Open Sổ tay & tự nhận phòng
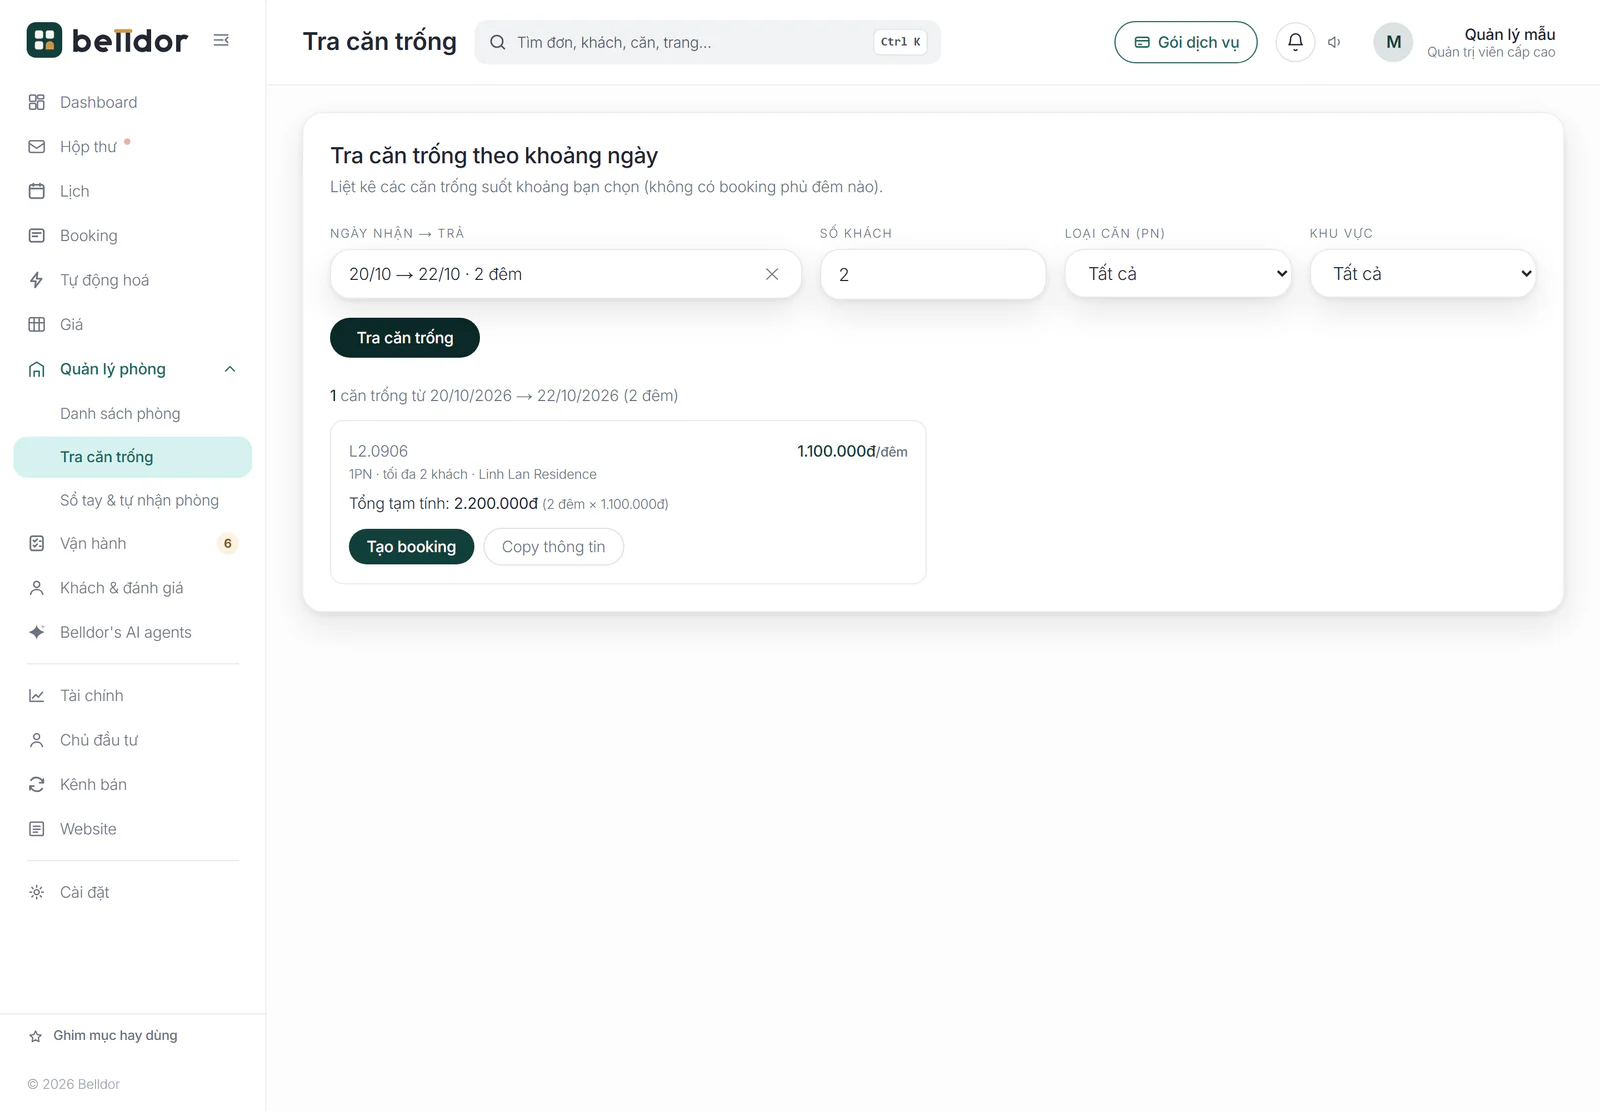The height and width of the screenshot is (1111, 1600). pyautogui.click(x=139, y=500)
